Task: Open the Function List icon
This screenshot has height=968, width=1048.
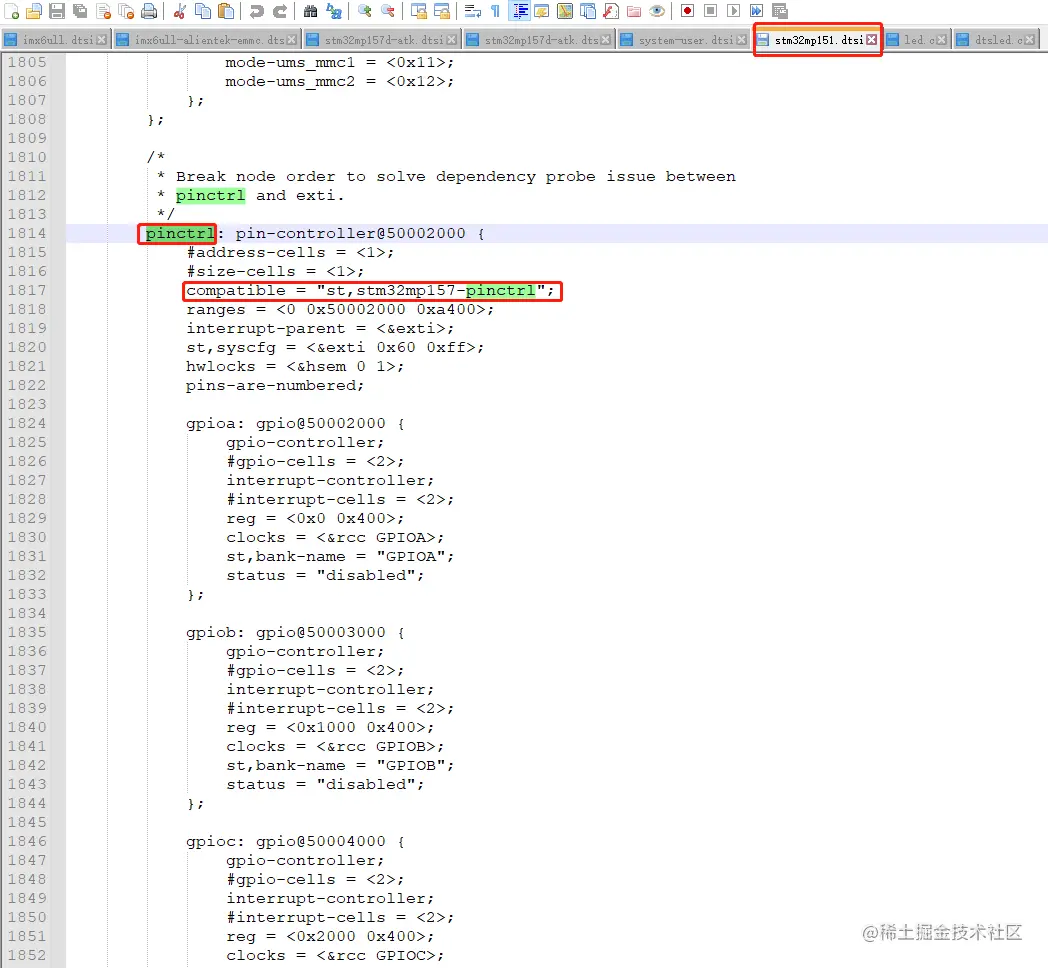Action: [x=611, y=11]
